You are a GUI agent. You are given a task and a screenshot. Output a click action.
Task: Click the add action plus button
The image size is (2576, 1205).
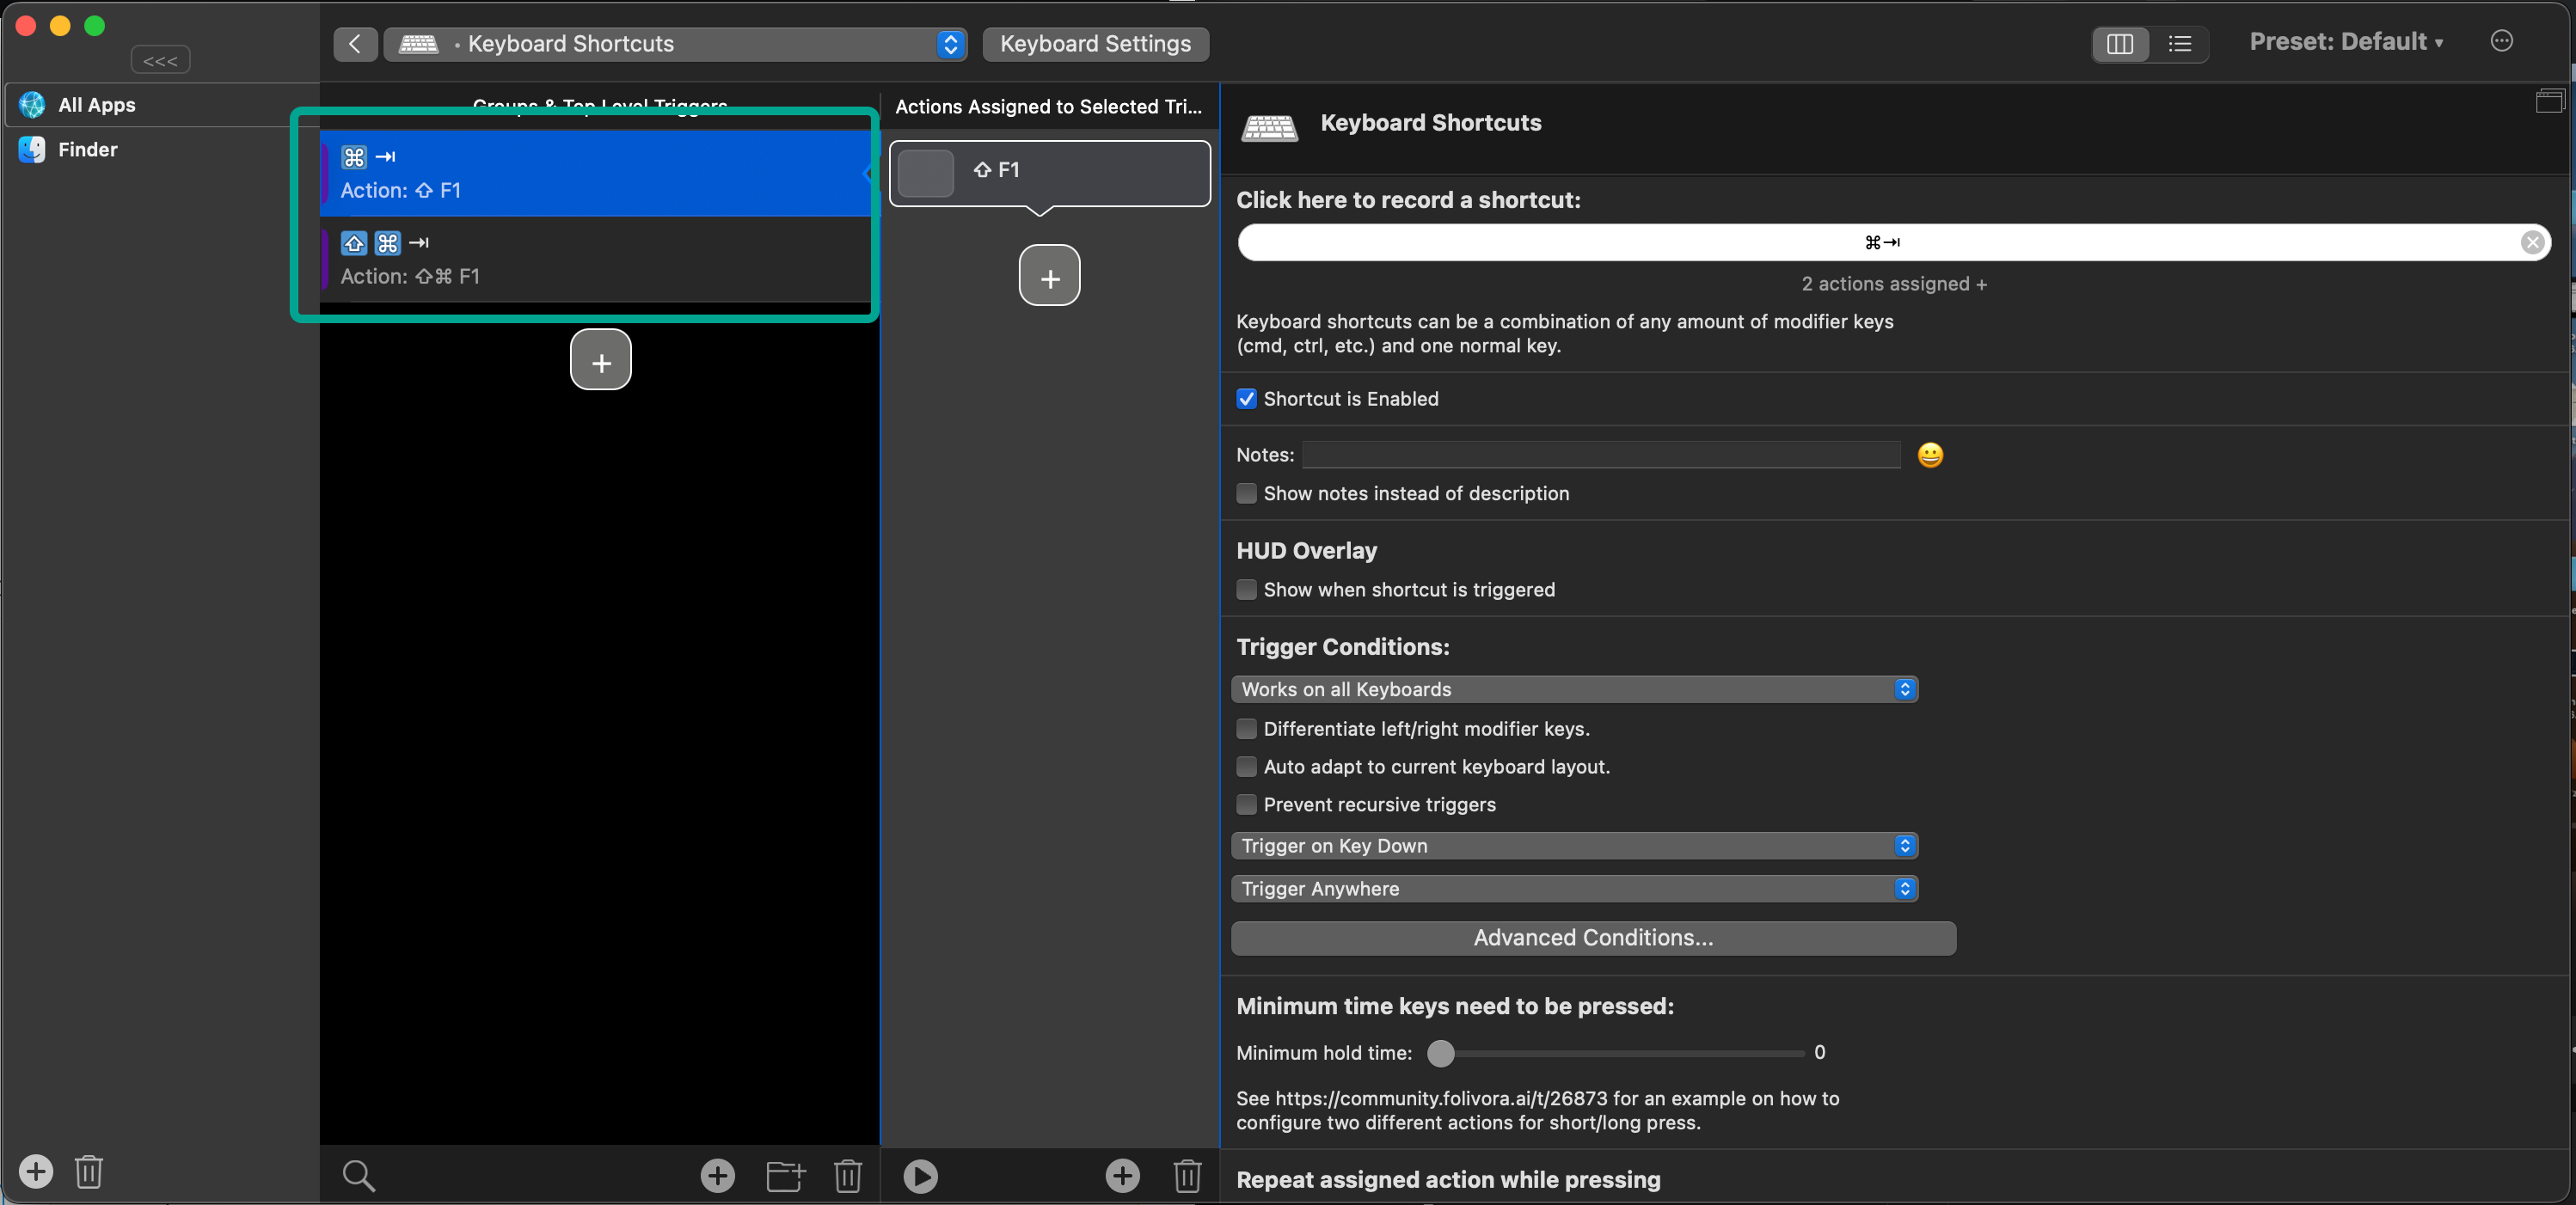pos(1050,276)
